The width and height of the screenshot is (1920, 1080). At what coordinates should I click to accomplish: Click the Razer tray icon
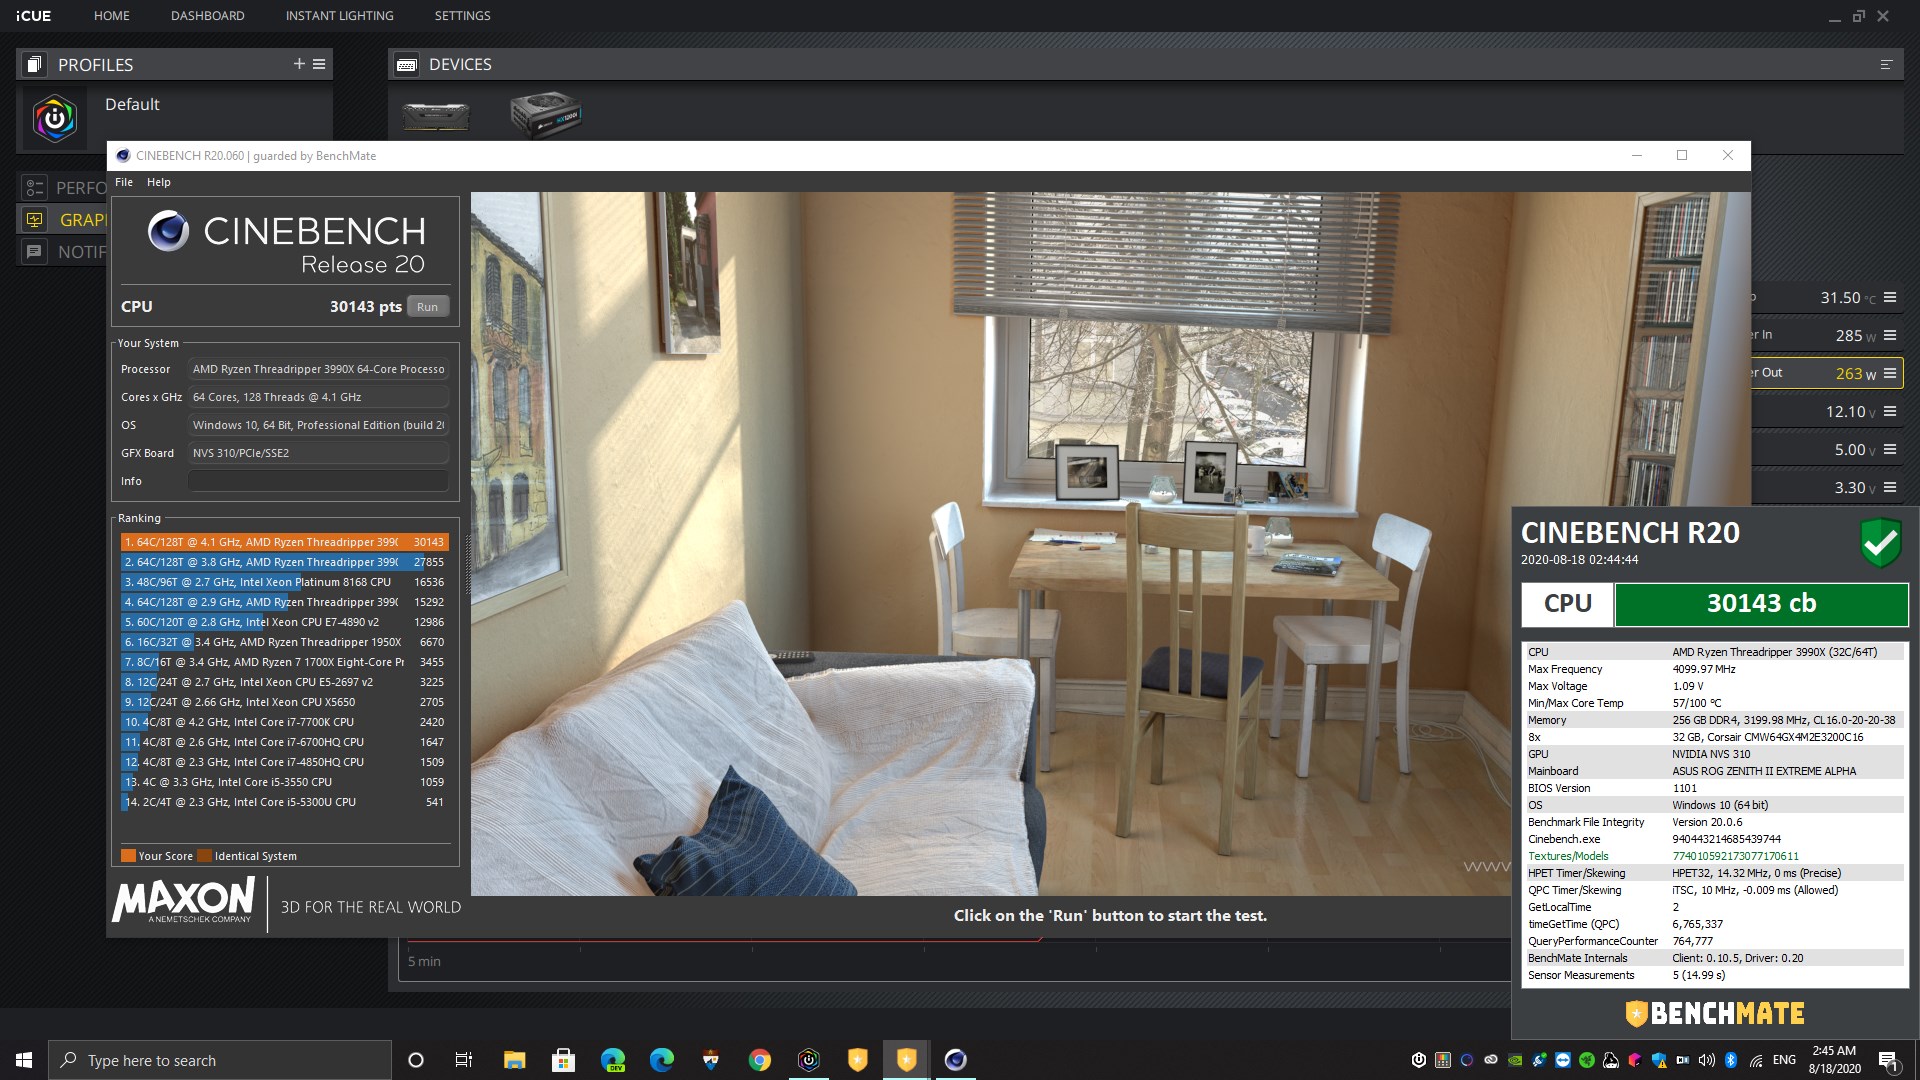click(x=1587, y=1060)
